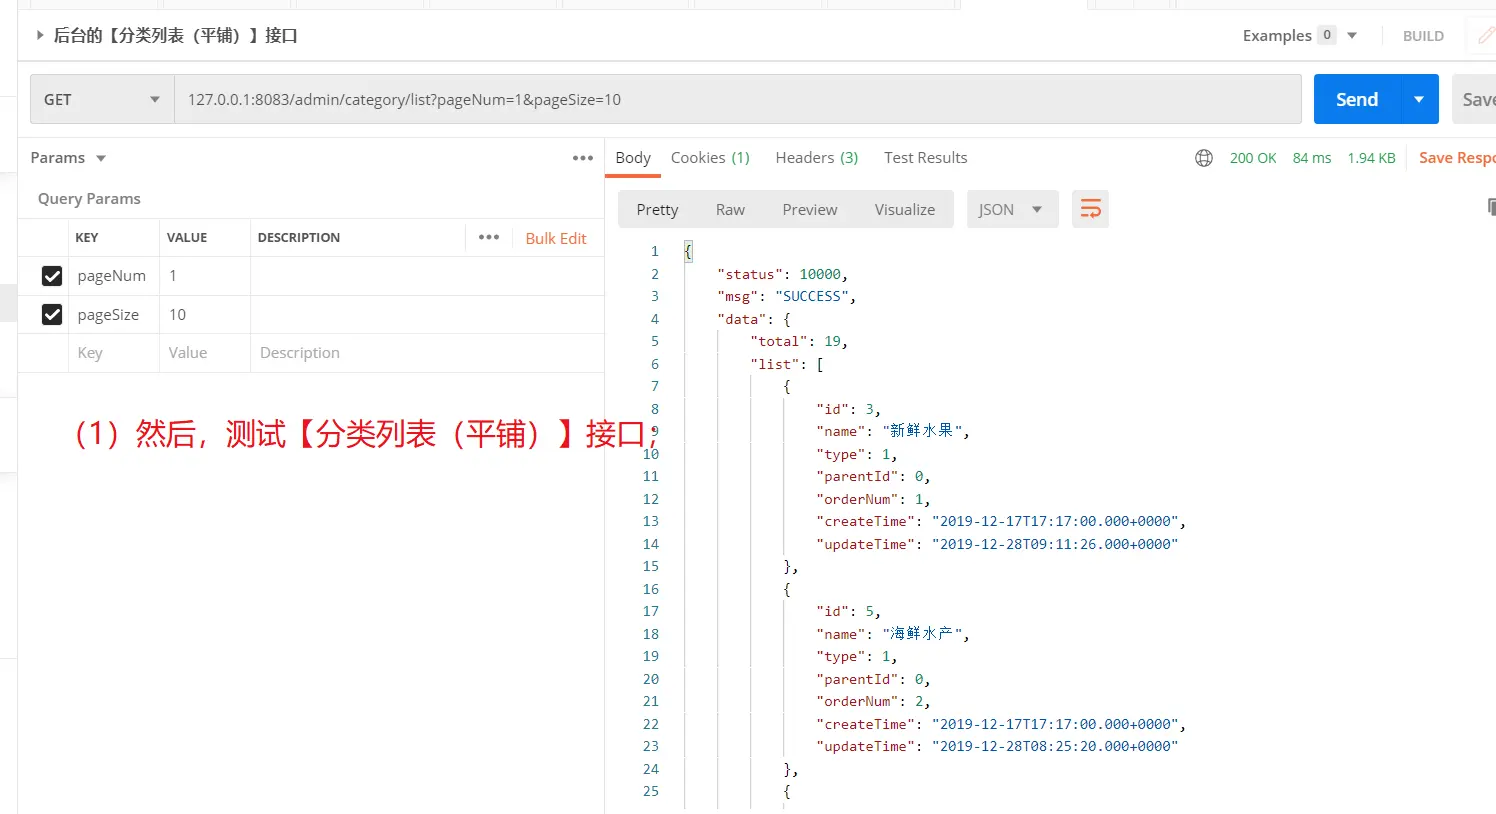This screenshot has width=1496, height=814.
Task: Expand the request title disclosure triangle
Action: point(39,35)
